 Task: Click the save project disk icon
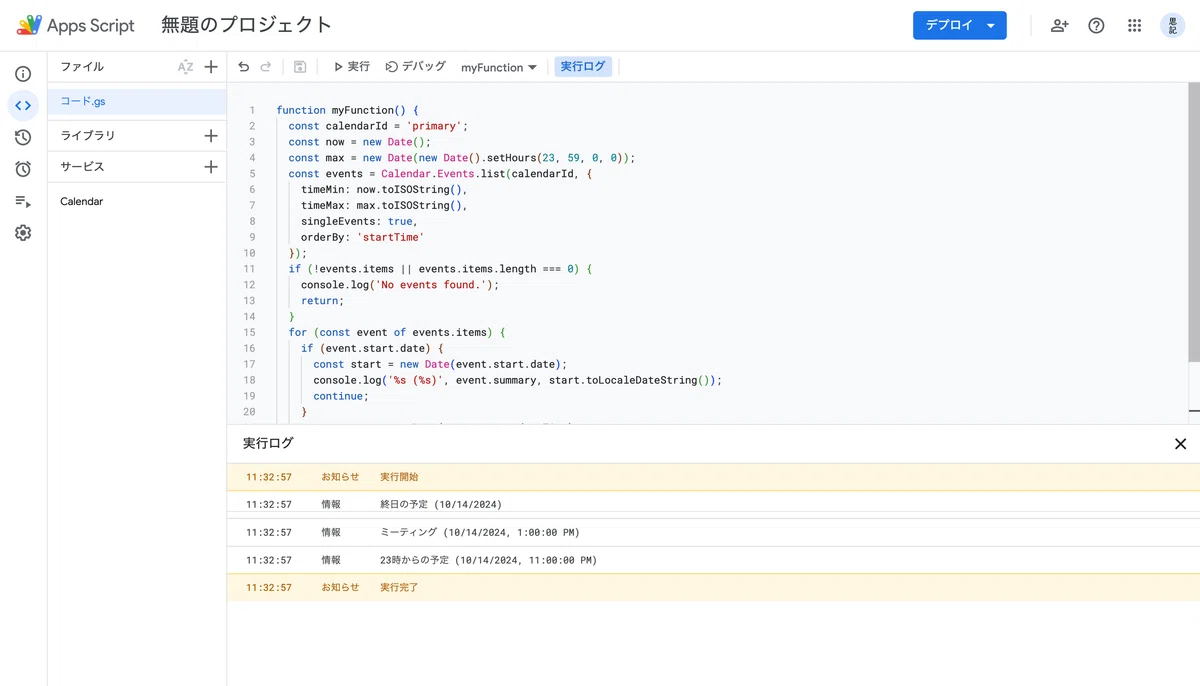(x=300, y=67)
